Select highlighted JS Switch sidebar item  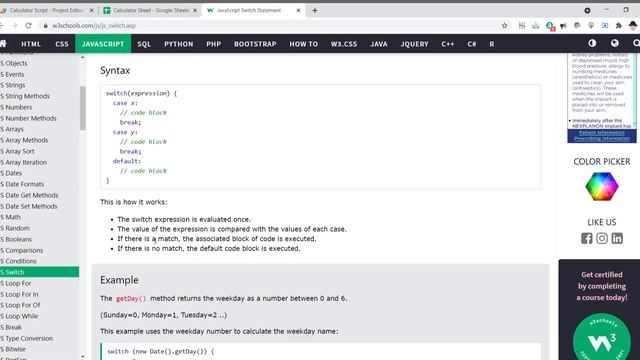(40, 272)
